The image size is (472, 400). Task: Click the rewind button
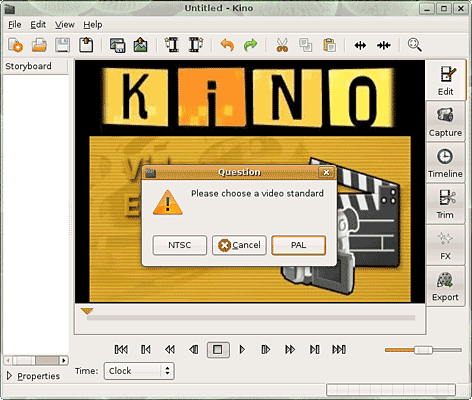(x=170, y=349)
